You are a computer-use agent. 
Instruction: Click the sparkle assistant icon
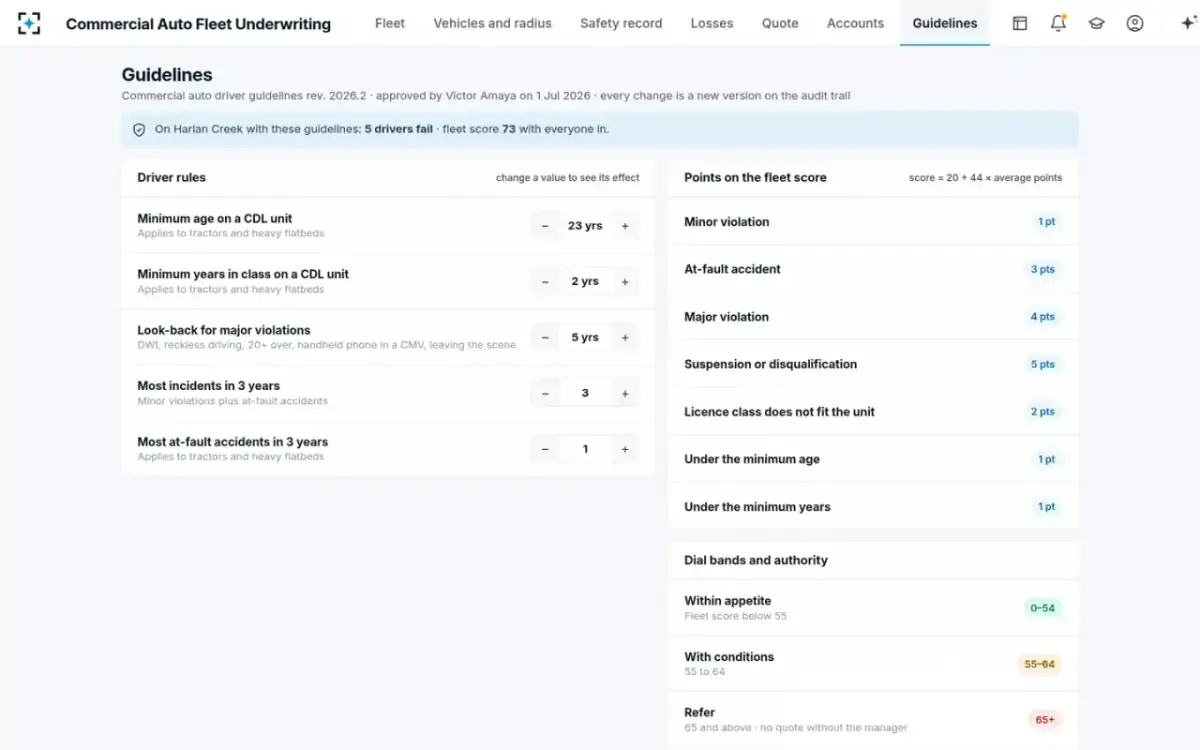(1188, 23)
